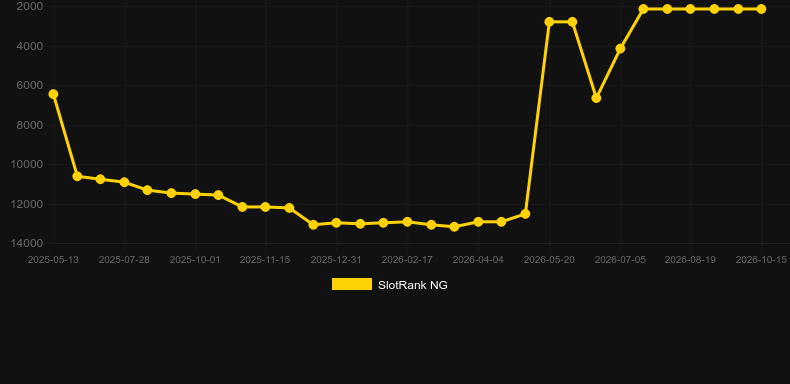
Task: Select the data point for 2025-11-15
Action: (x=266, y=207)
